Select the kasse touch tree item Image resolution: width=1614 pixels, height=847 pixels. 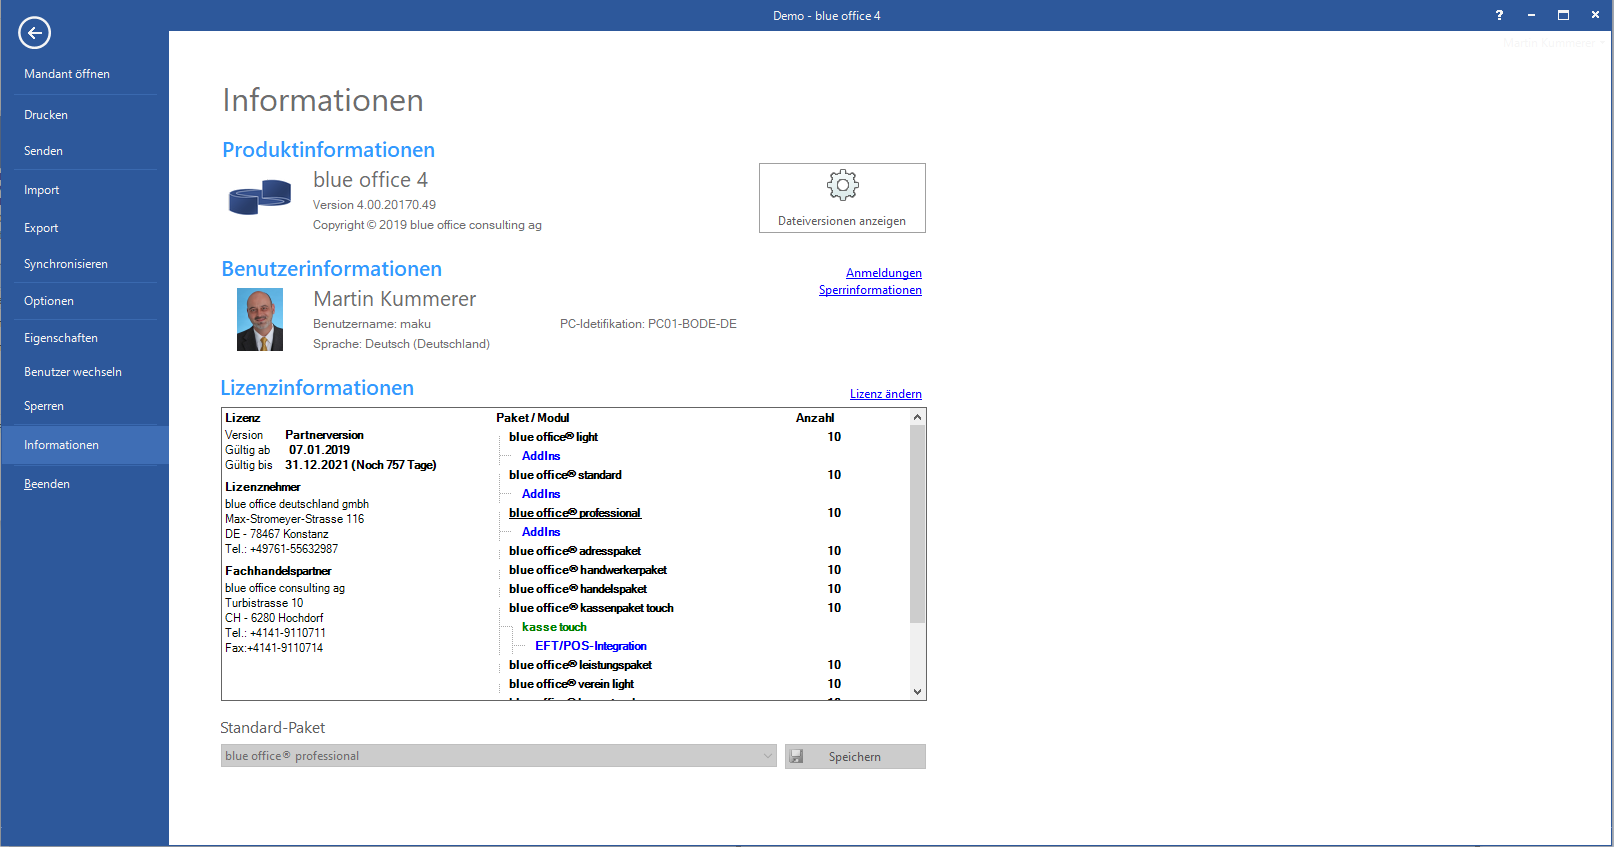pyautogui.click(x=554, y=627)
